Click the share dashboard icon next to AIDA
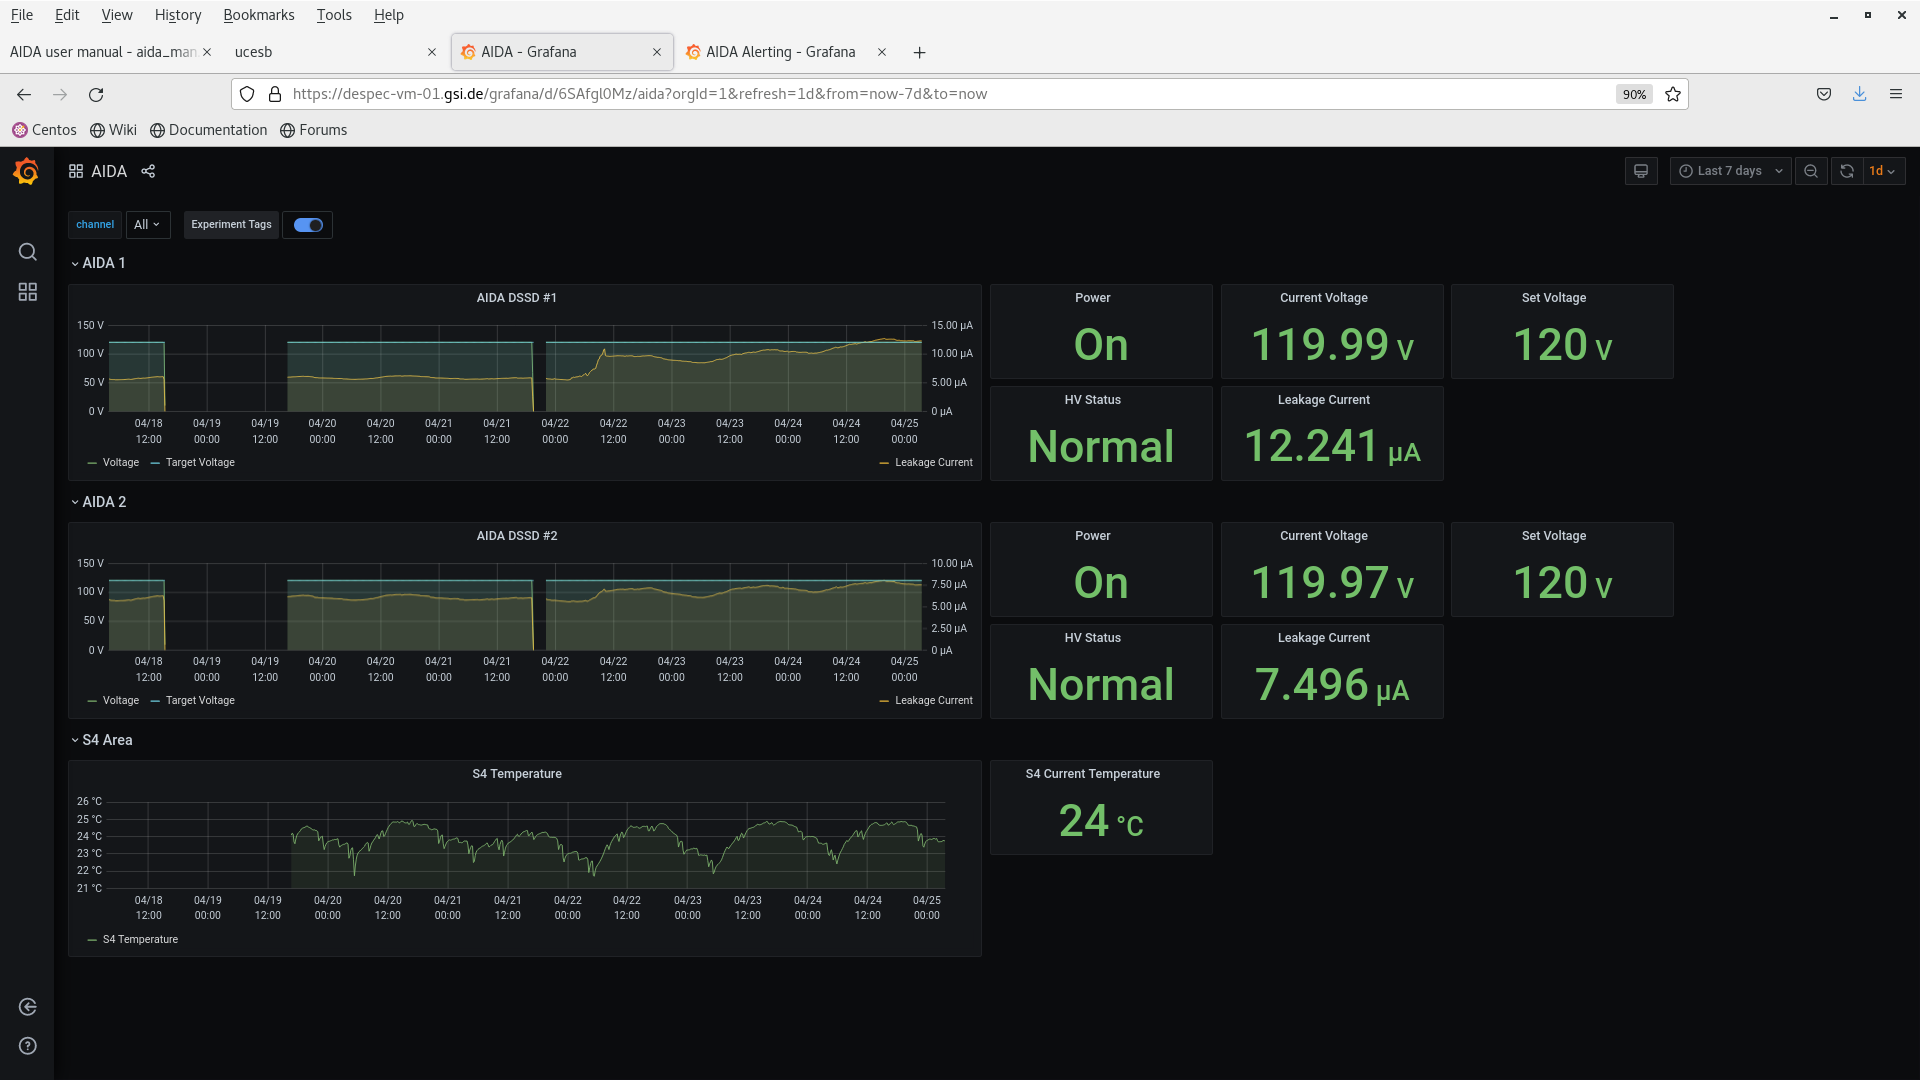Viewport: 1920px width, 1080px height. tap(148, 171)
